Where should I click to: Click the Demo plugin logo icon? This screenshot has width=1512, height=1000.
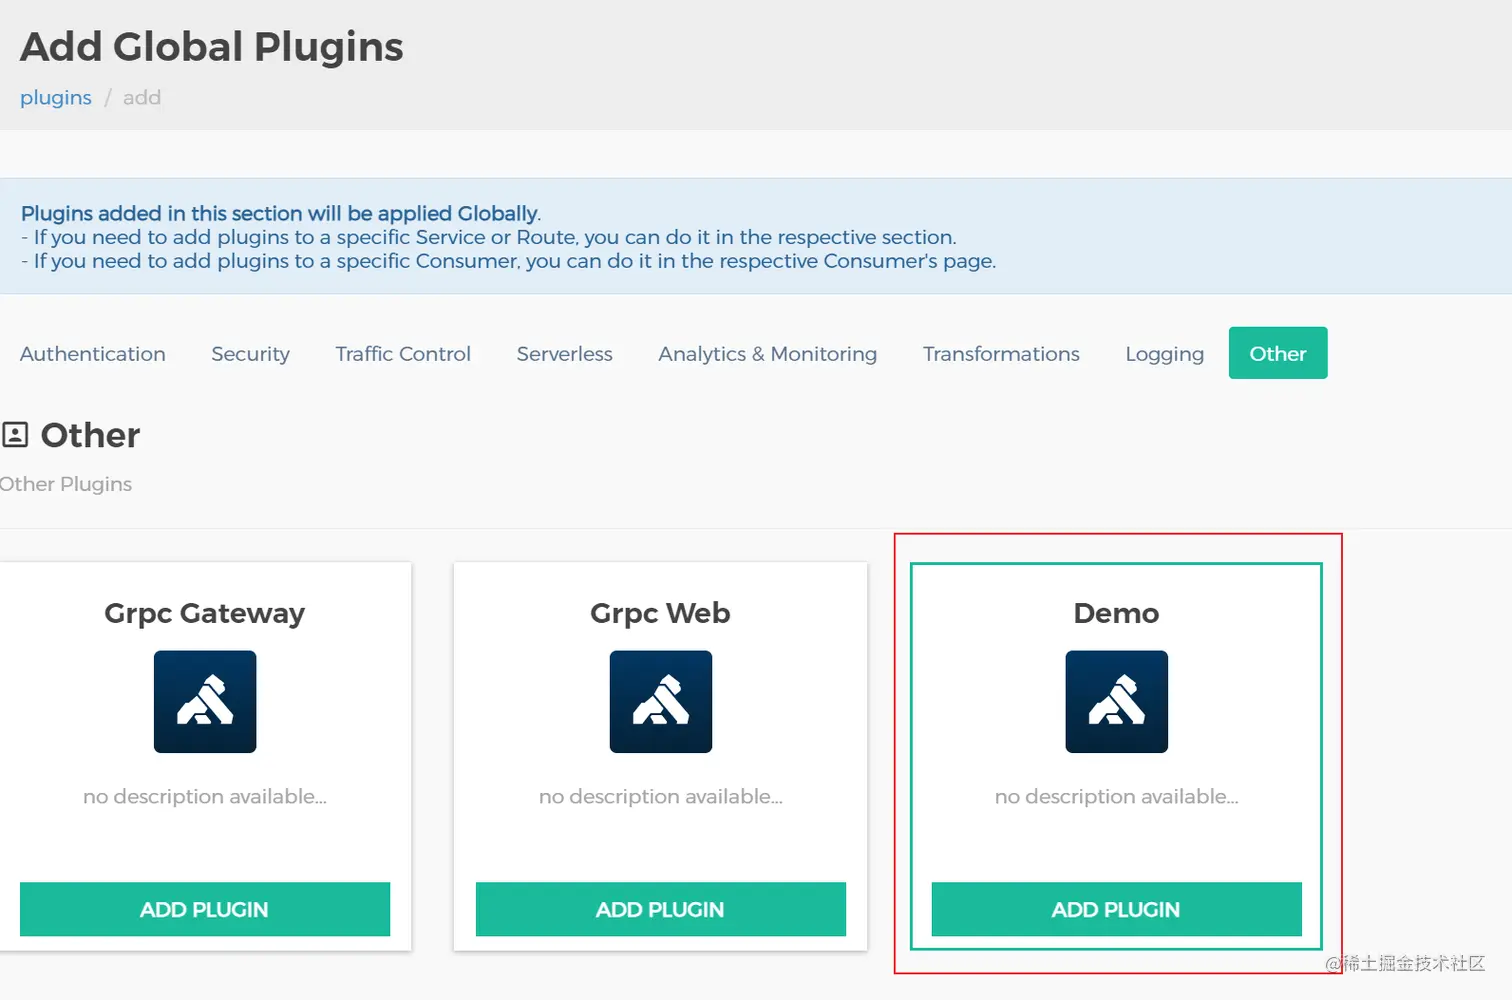1116,701
